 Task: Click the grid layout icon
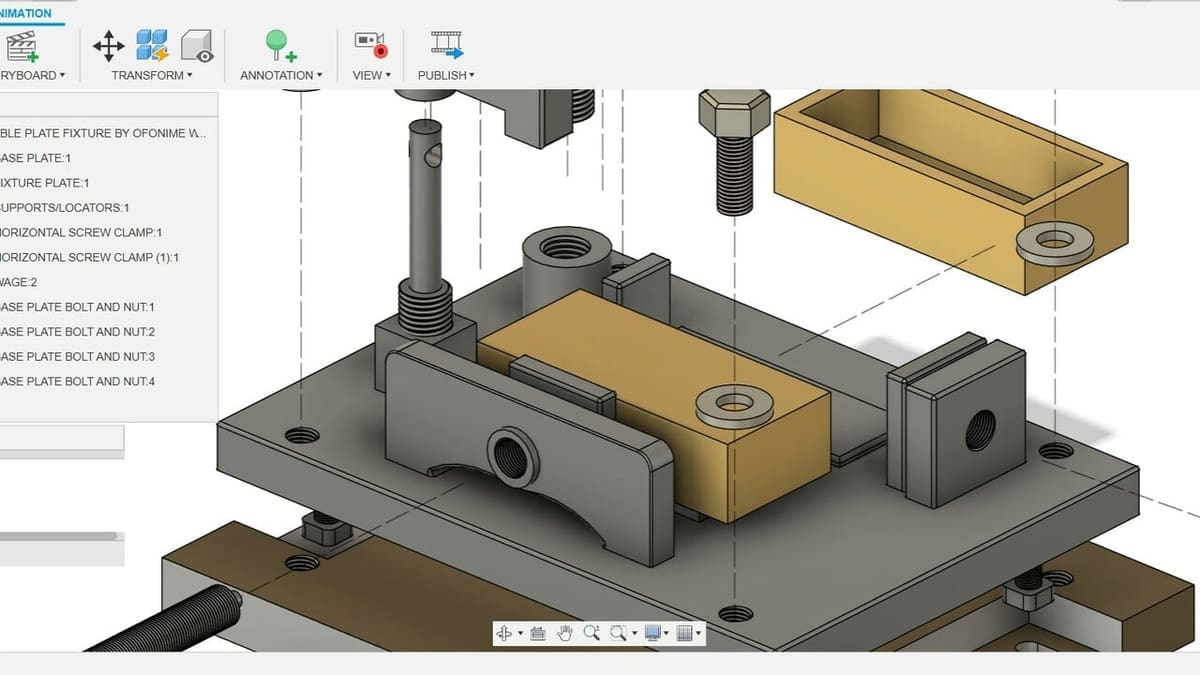(x=684, y=632)
